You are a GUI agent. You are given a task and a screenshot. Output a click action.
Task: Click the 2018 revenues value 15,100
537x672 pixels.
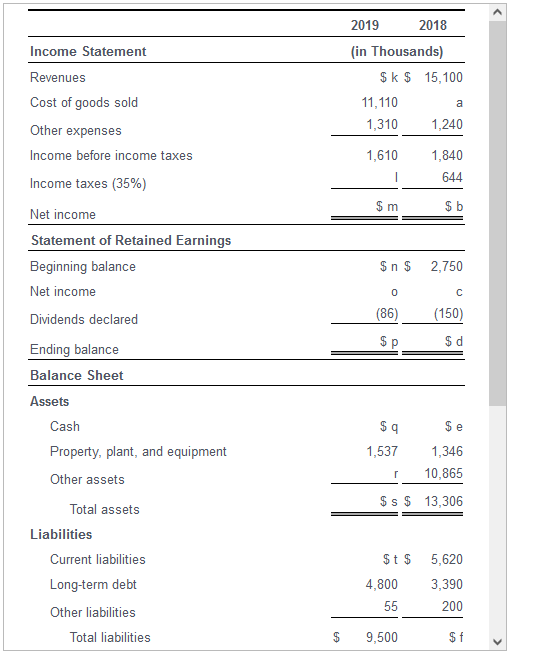(444, 78)
